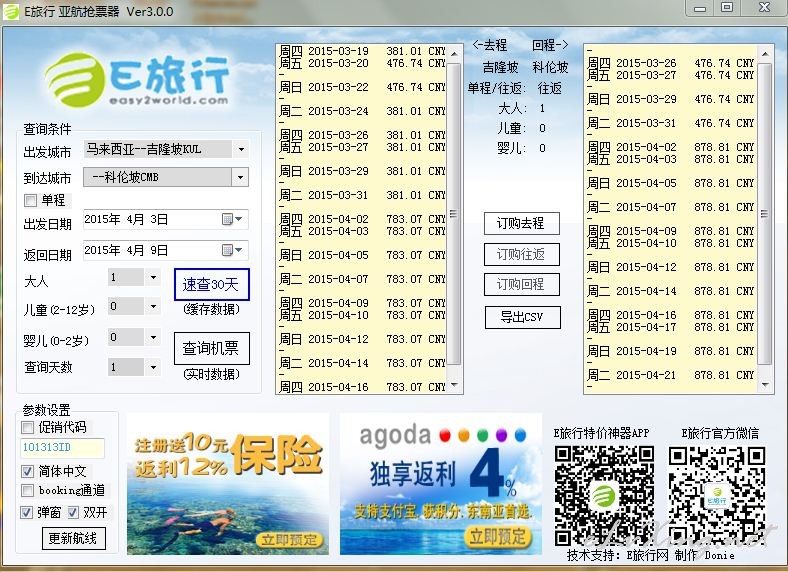The height and width of the screenshot is (572, 788).
Task: Click 立即预定 on agoda banner
Action: pyautogui.click(x=497, y=537)
